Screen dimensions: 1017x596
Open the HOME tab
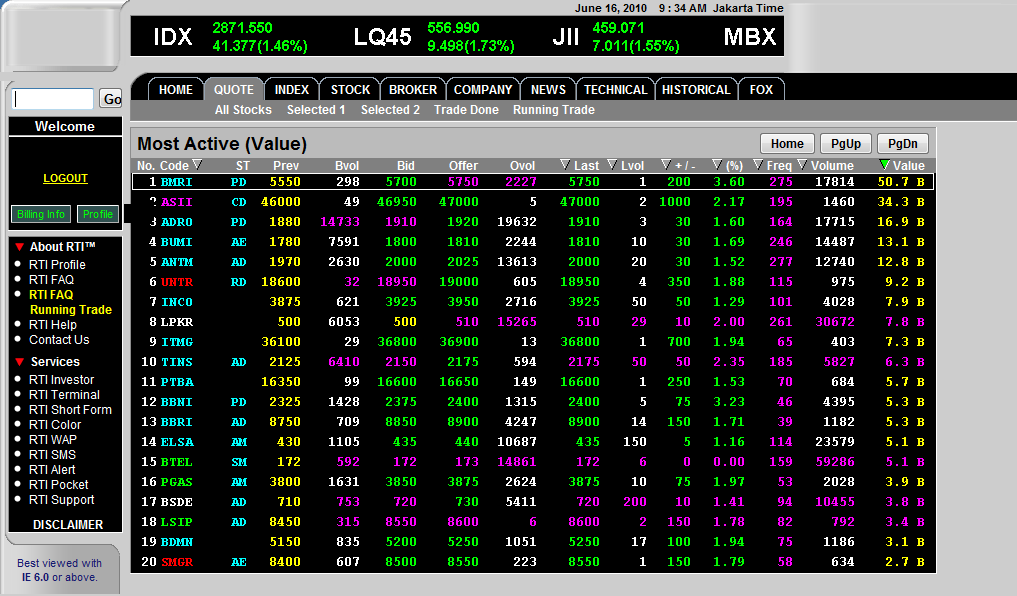(176, 89)
